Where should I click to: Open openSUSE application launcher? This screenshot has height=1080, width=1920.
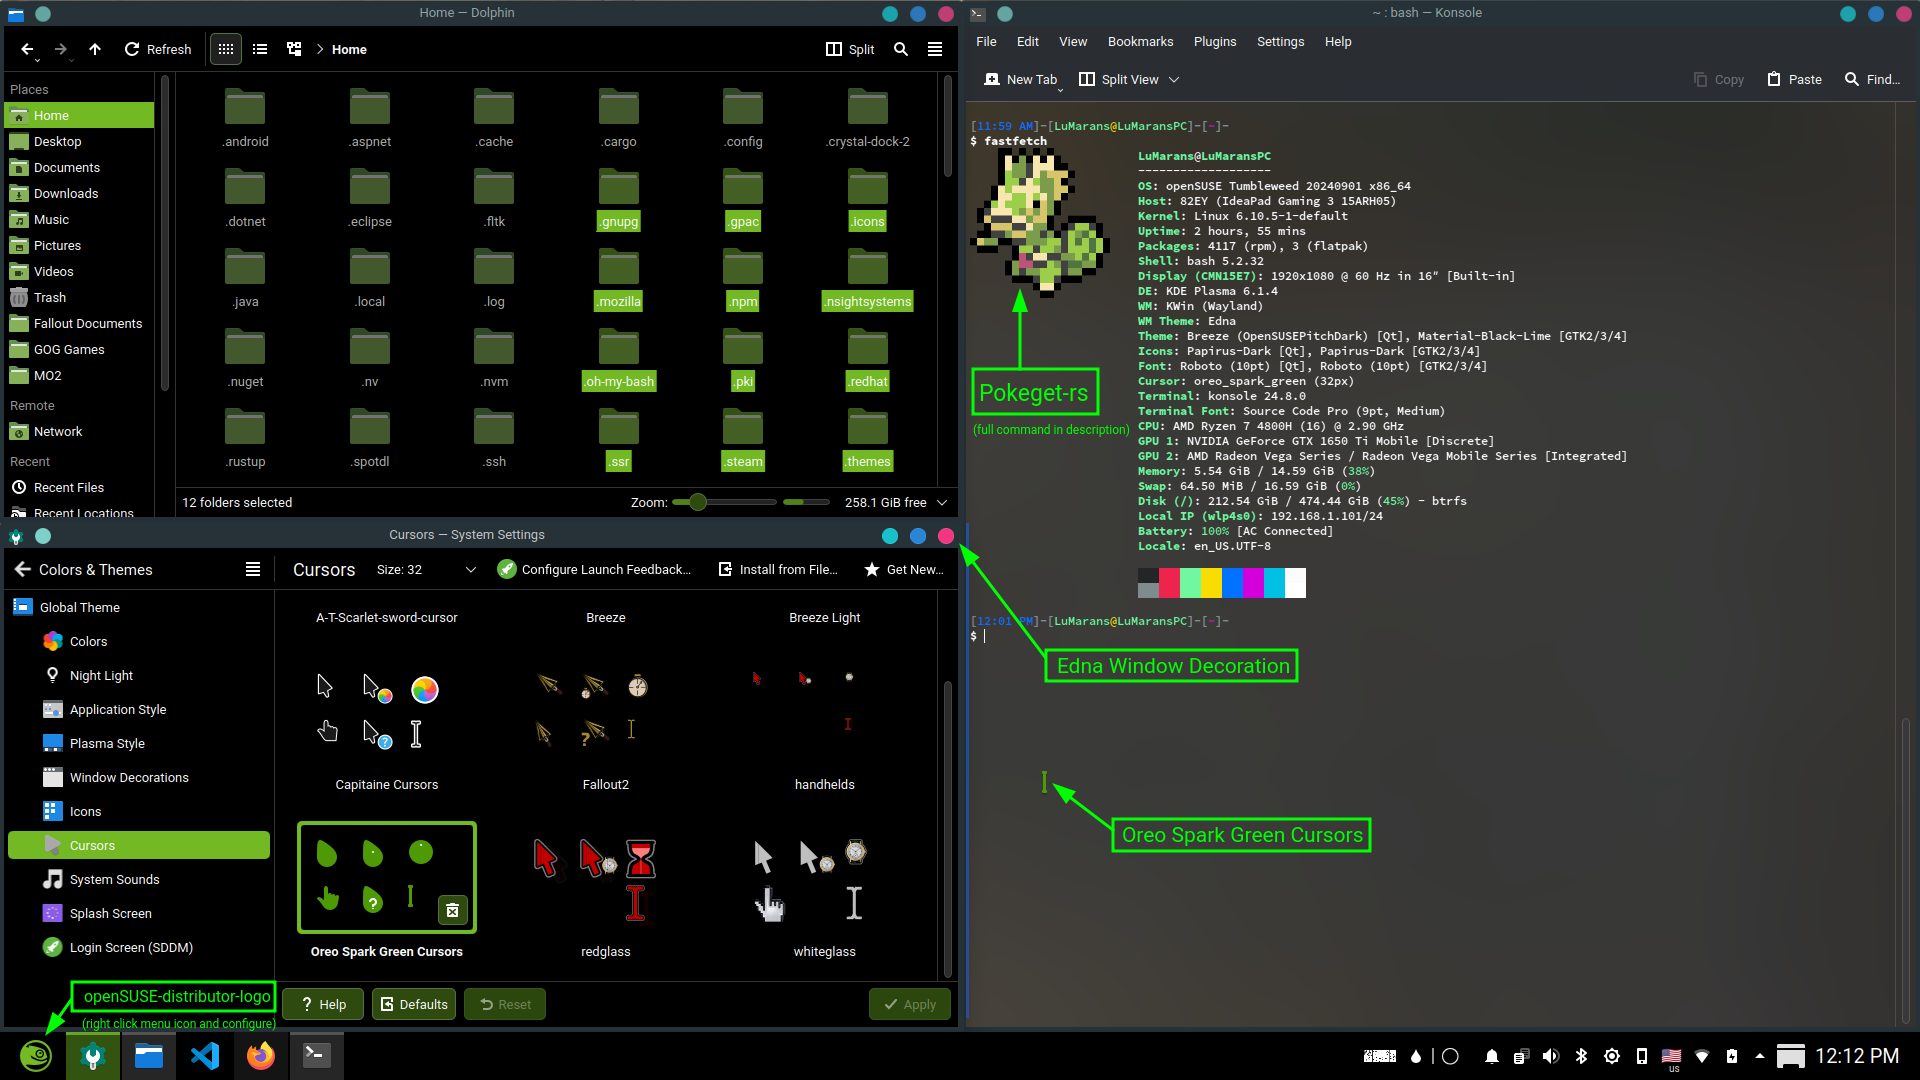tap(36, 1055)
